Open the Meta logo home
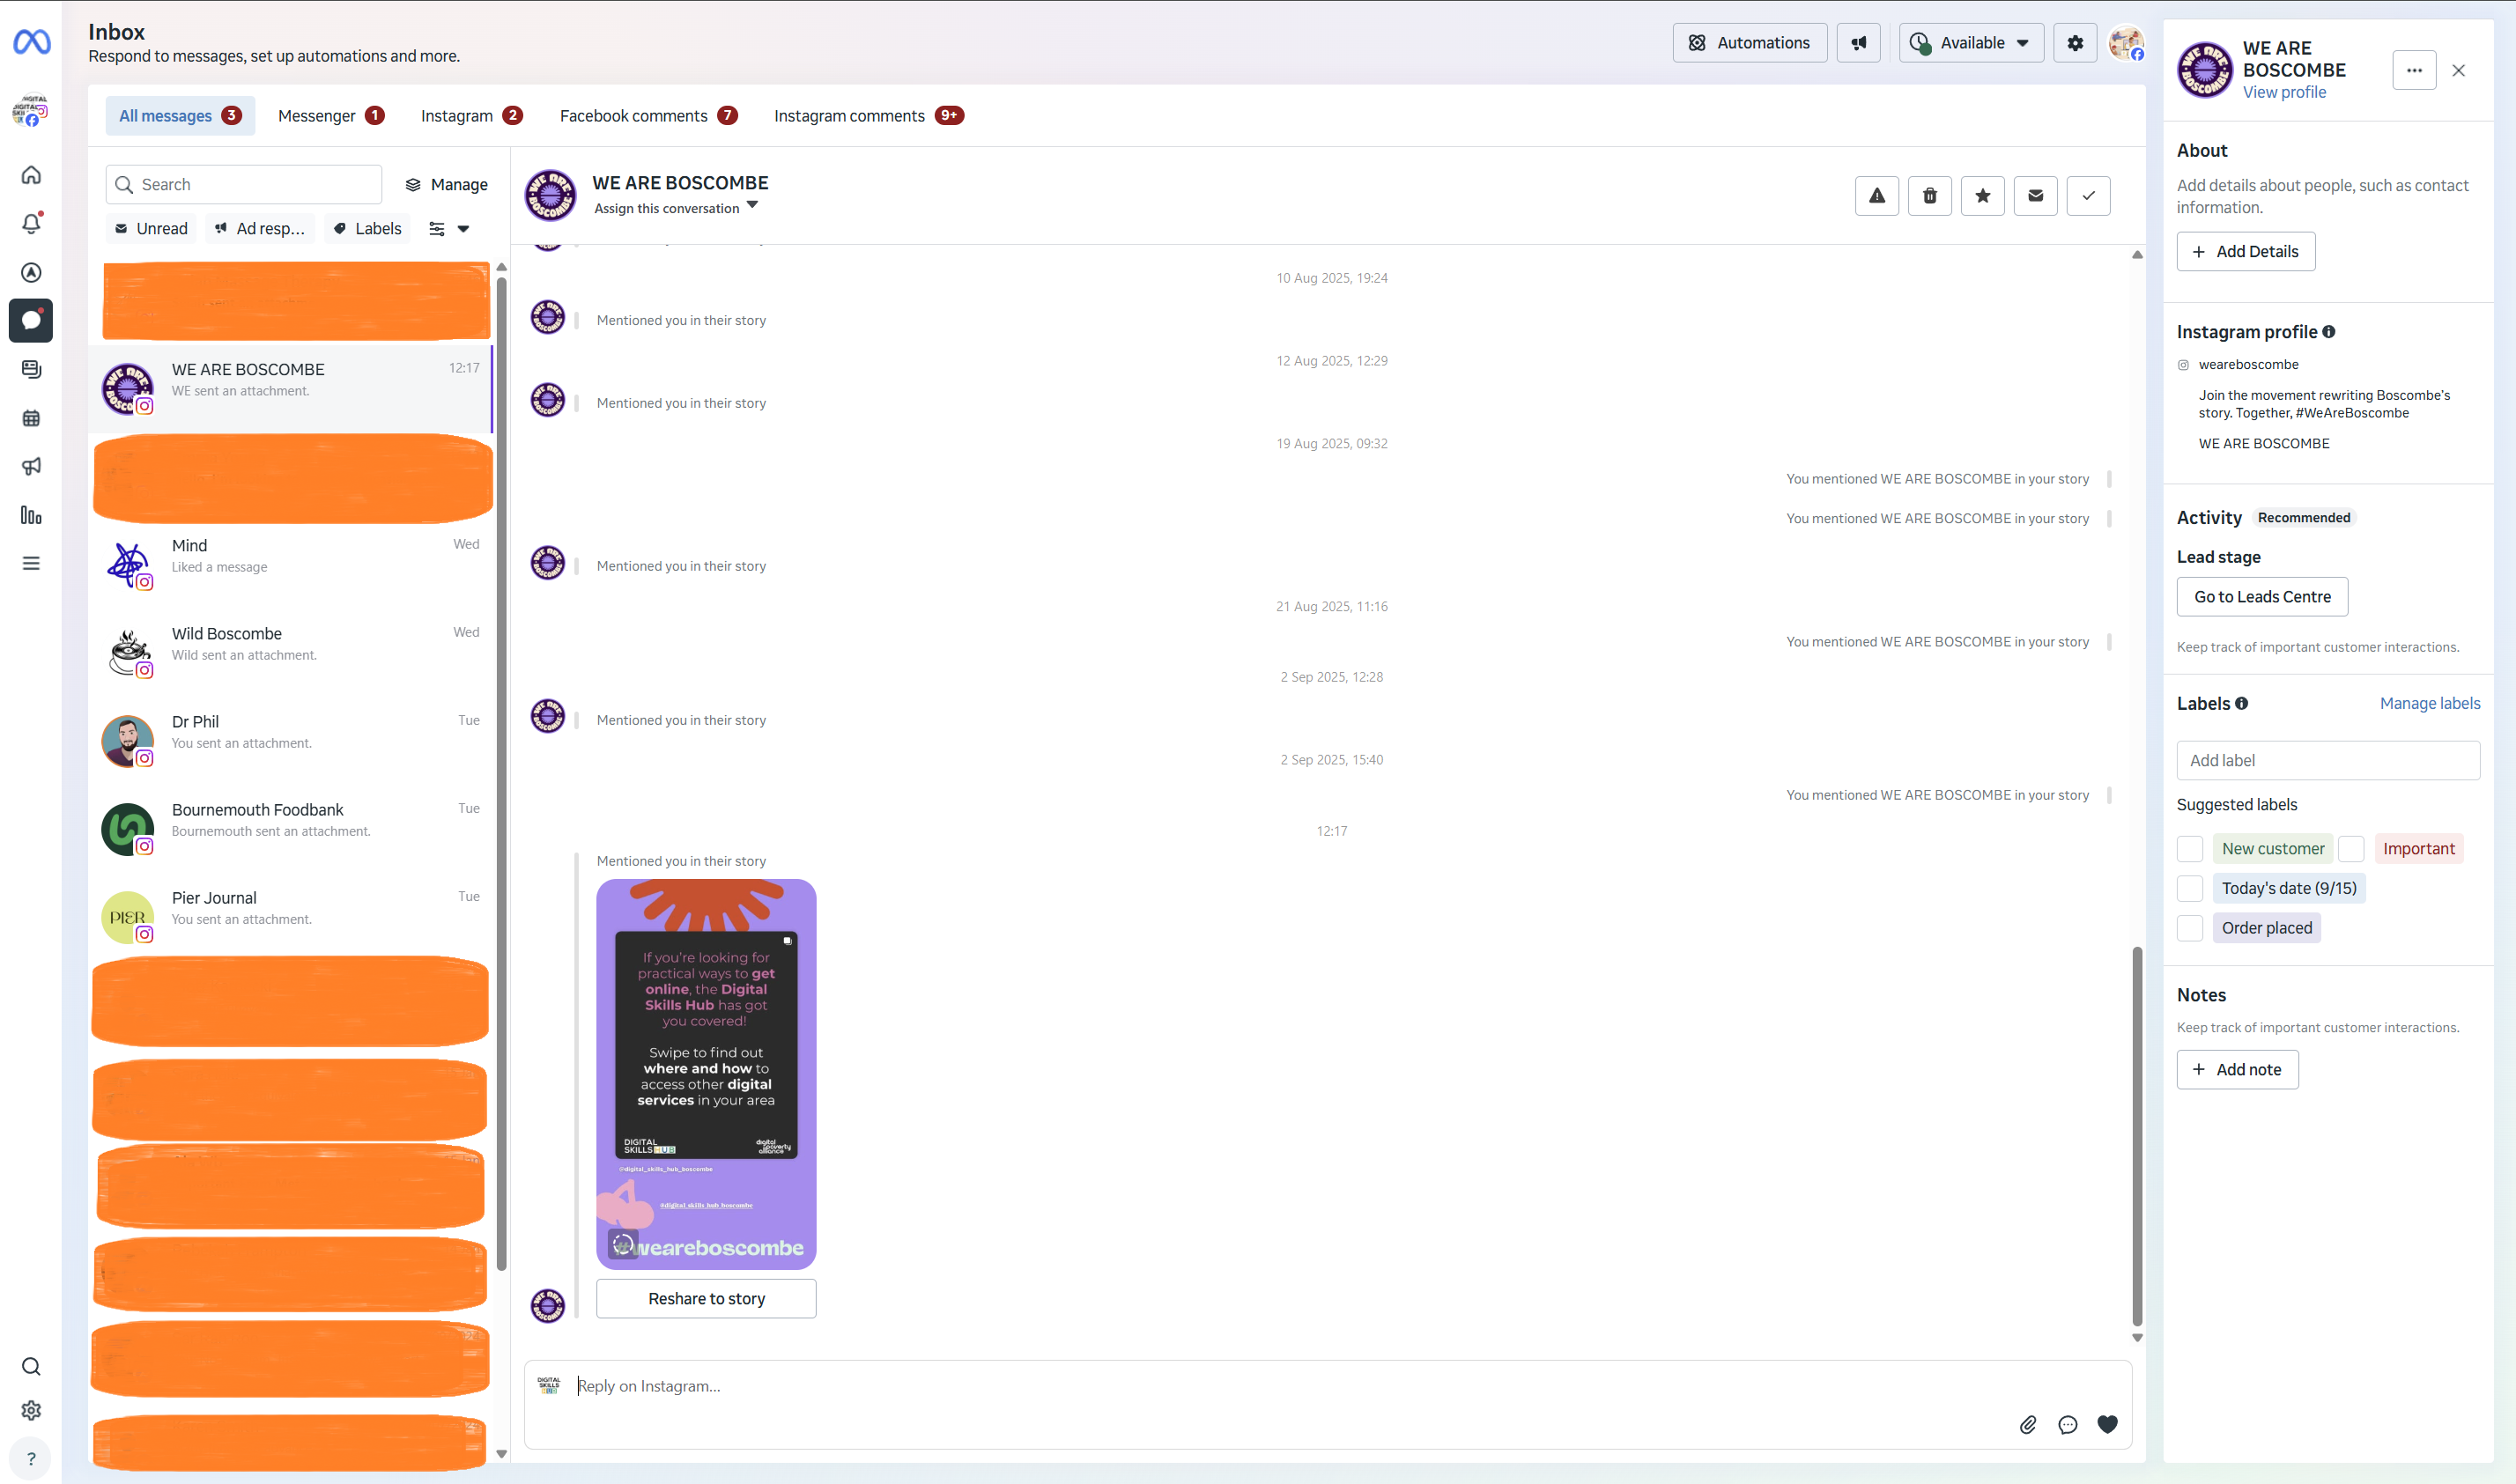This screenshot has height=1484, width=2516. click(x=31, y=42)
